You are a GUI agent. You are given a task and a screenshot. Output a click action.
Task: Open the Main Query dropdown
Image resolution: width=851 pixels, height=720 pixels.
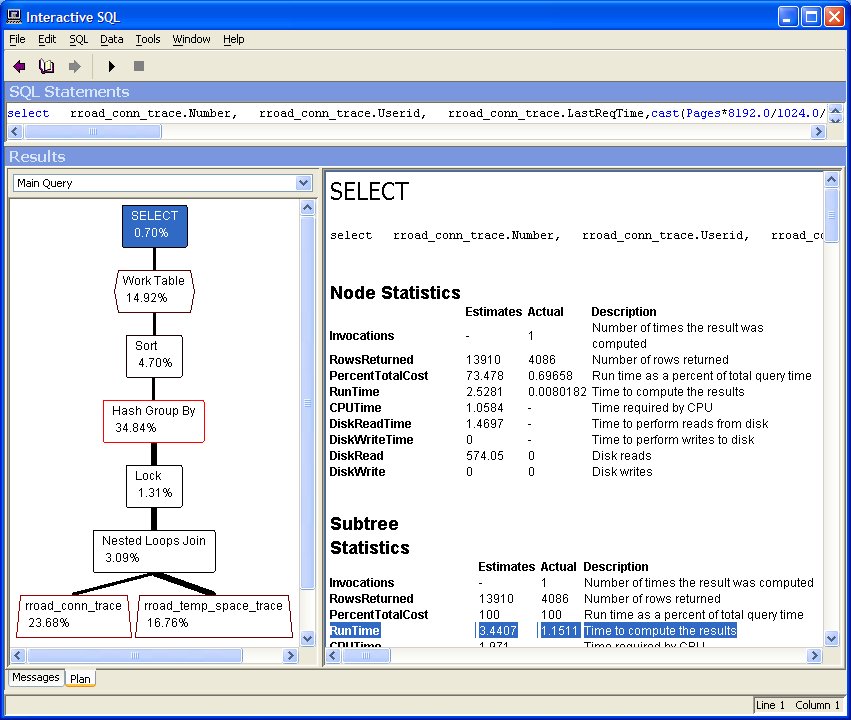coord(303,183)
